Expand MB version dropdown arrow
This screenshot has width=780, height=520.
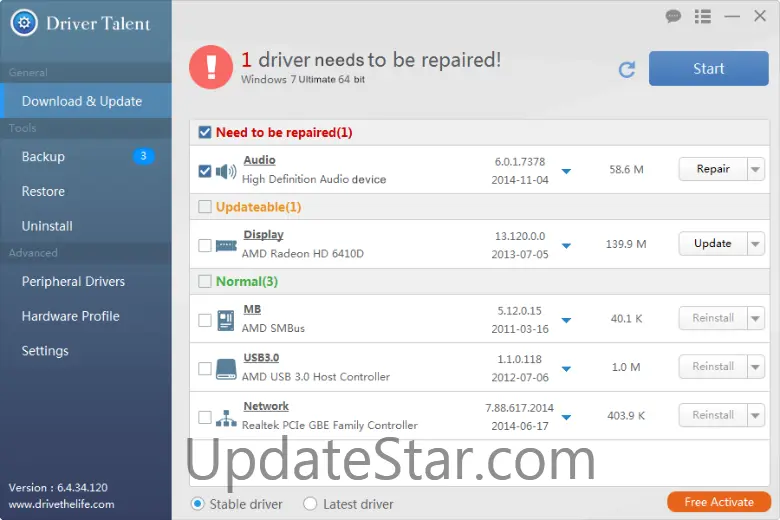click(x=566, y=320)
